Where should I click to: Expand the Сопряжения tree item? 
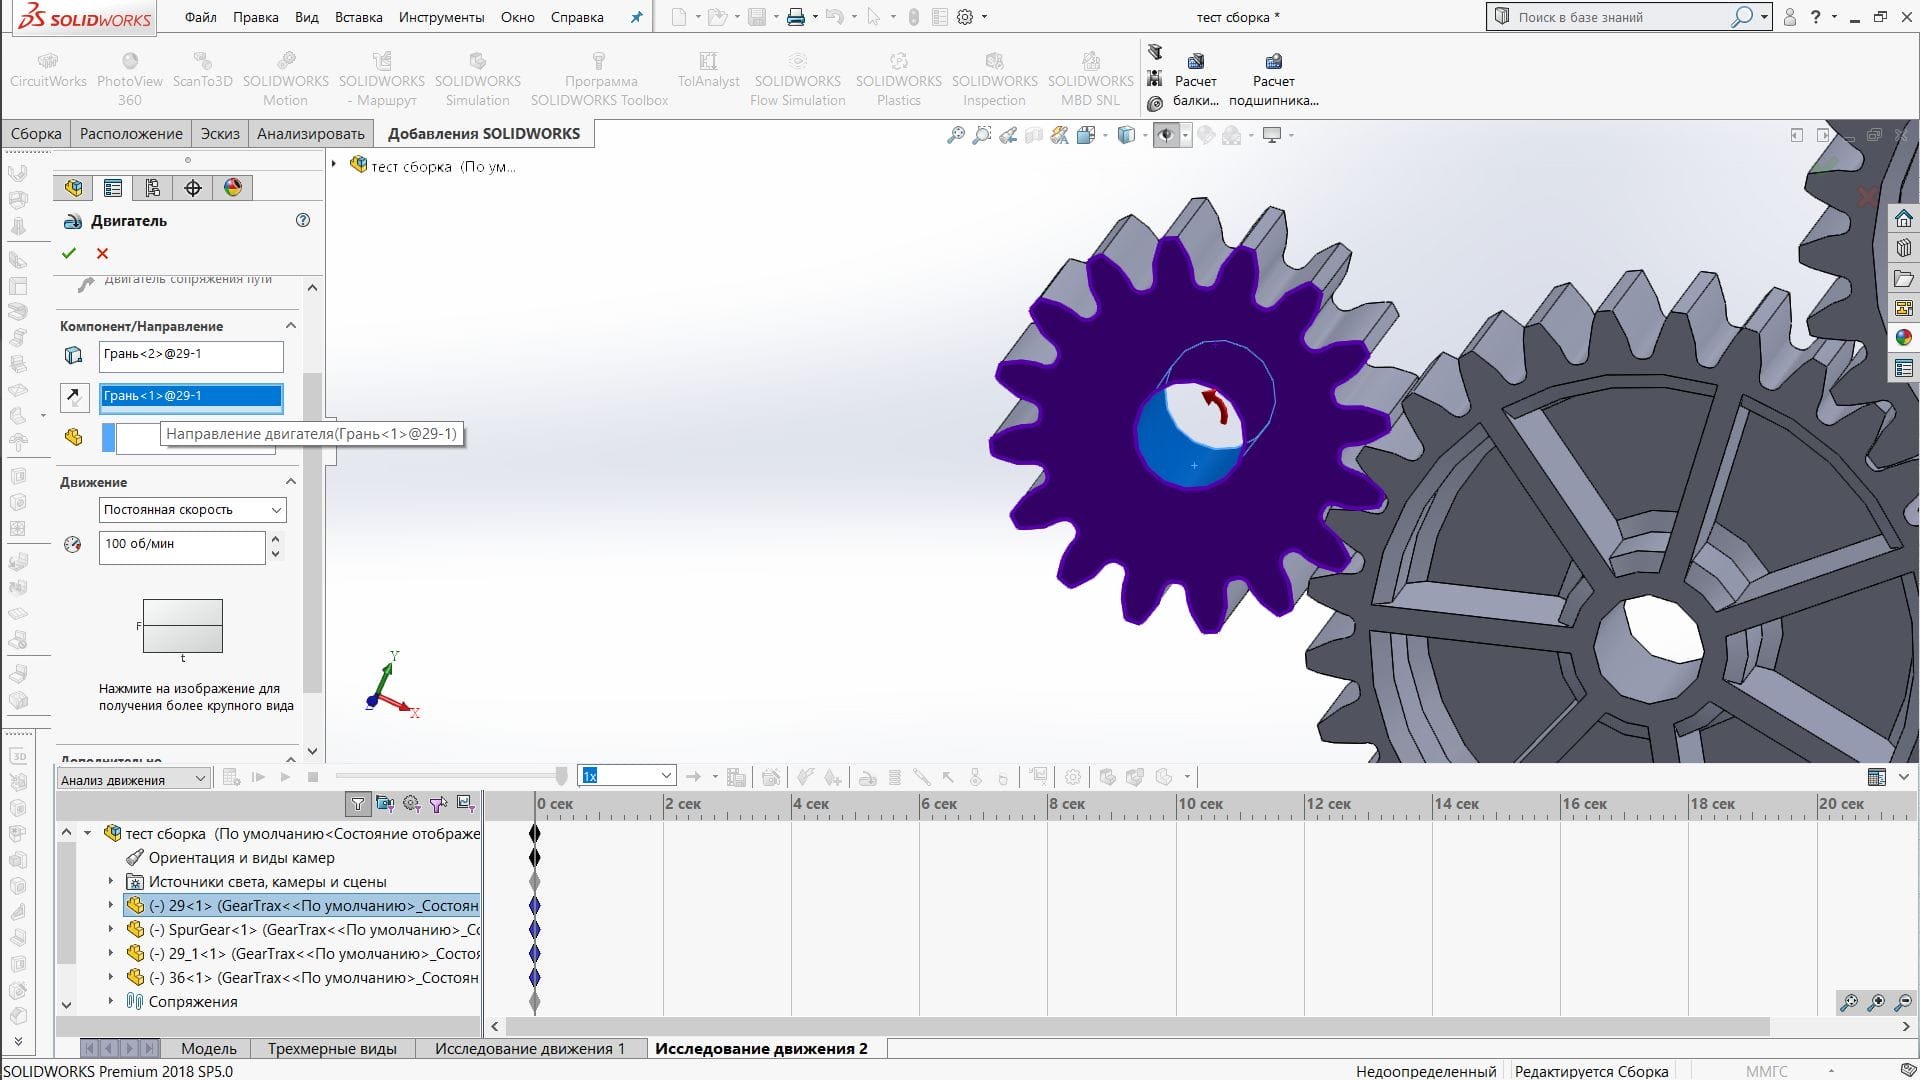click(x=111, y=1001)
